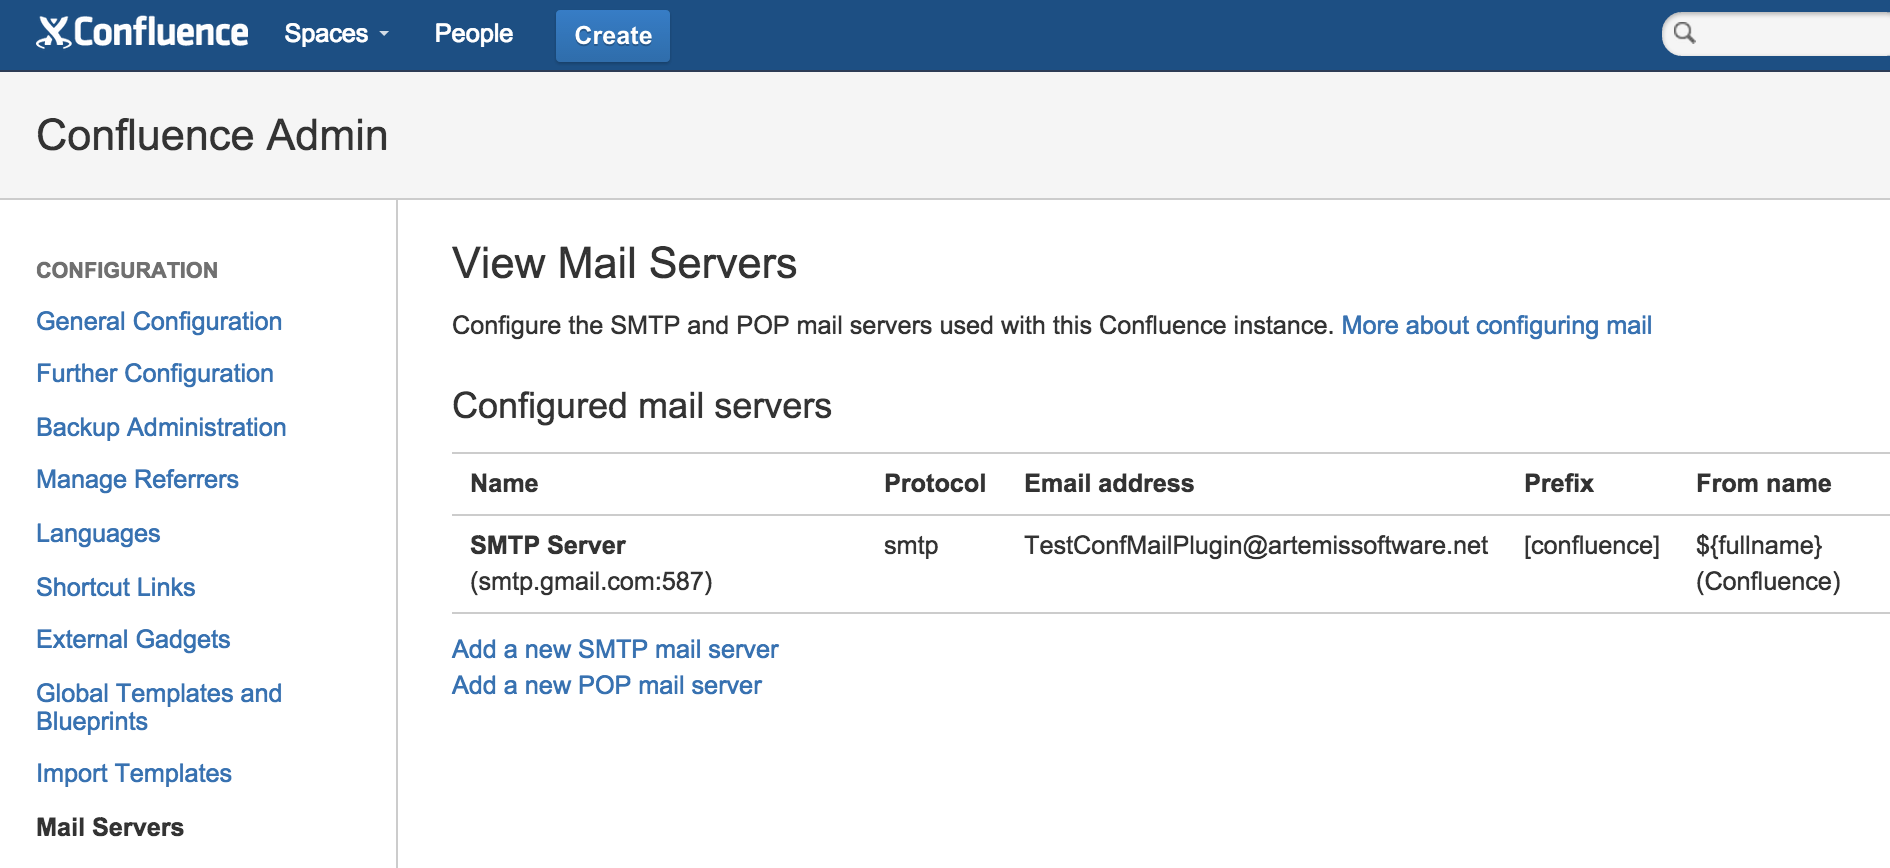This screenshot has width=1890, height=868.
Task: Click the Prefix column header
Action: point(1558,483)
